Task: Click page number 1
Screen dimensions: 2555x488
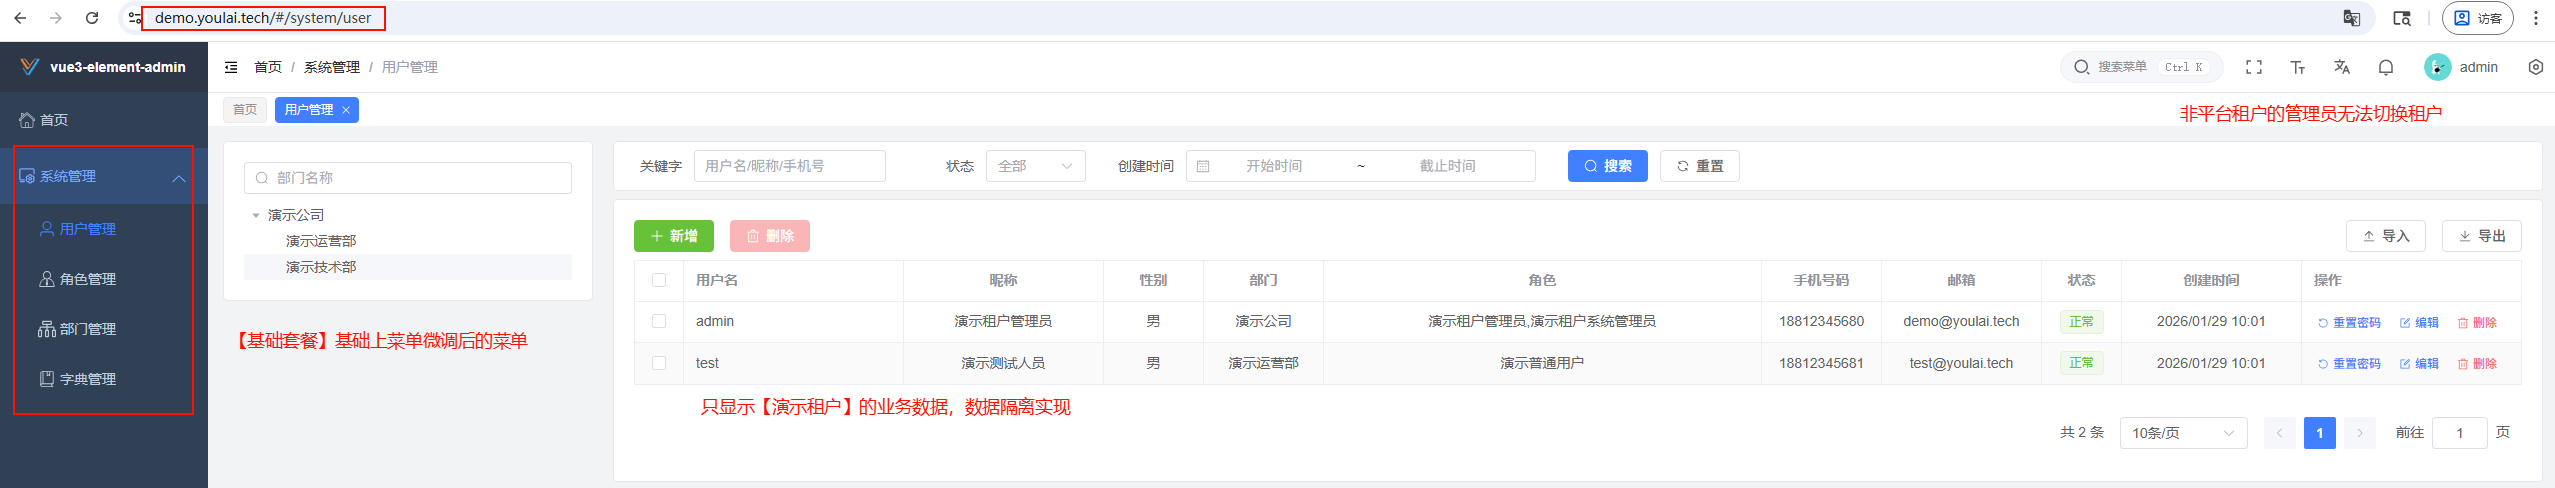Action: [2320, 433]
